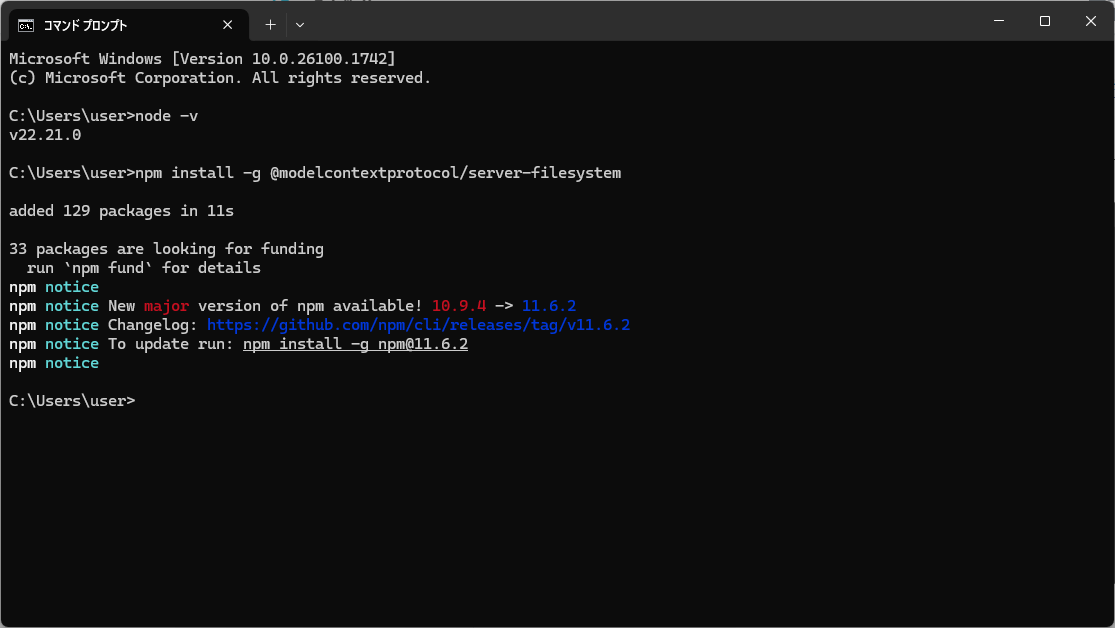Click the Command Prompt tab icon

pyautogui.click(x=26, y=24)
